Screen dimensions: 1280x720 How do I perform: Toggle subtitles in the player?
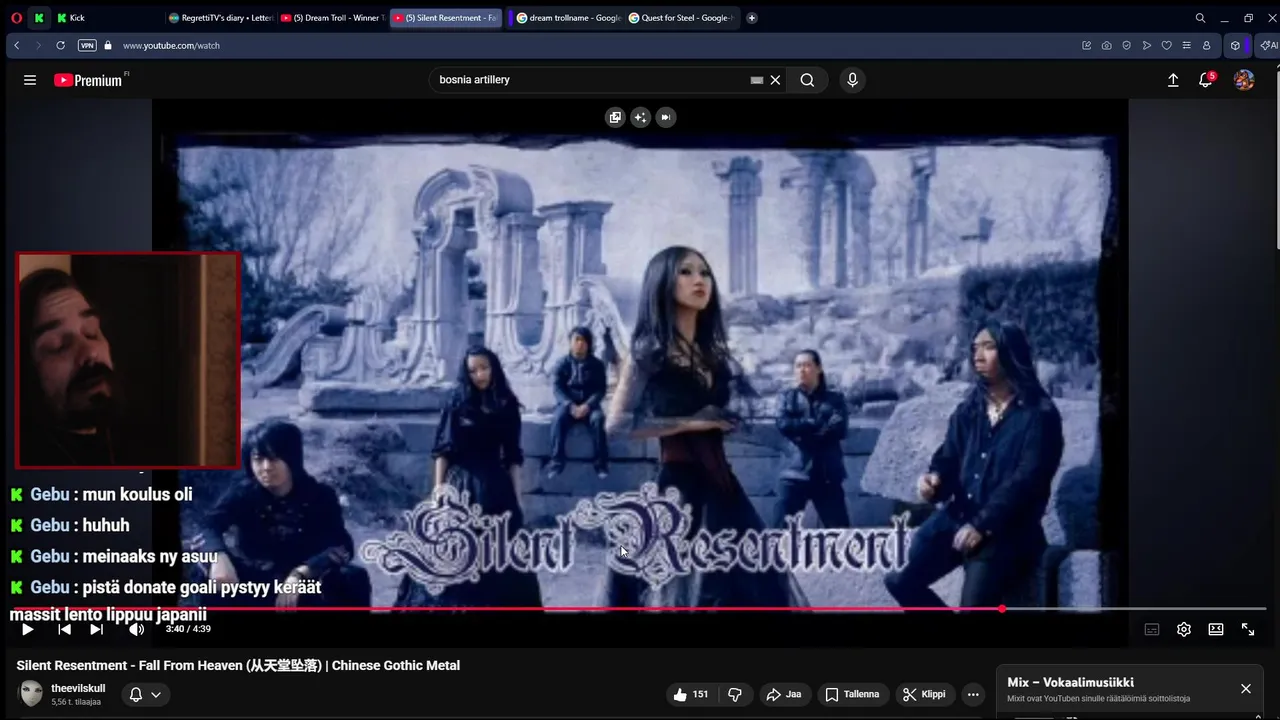(1152, 629)
